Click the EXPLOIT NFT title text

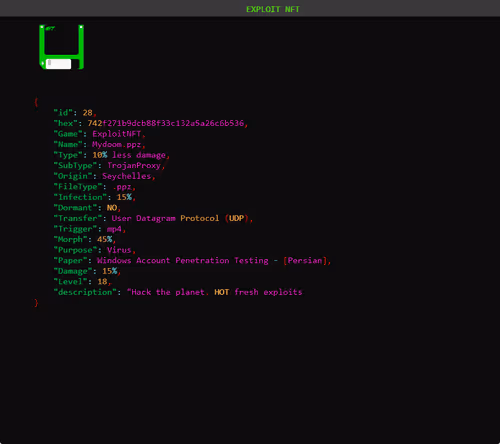pyautogui.click(x=273, y=9)
